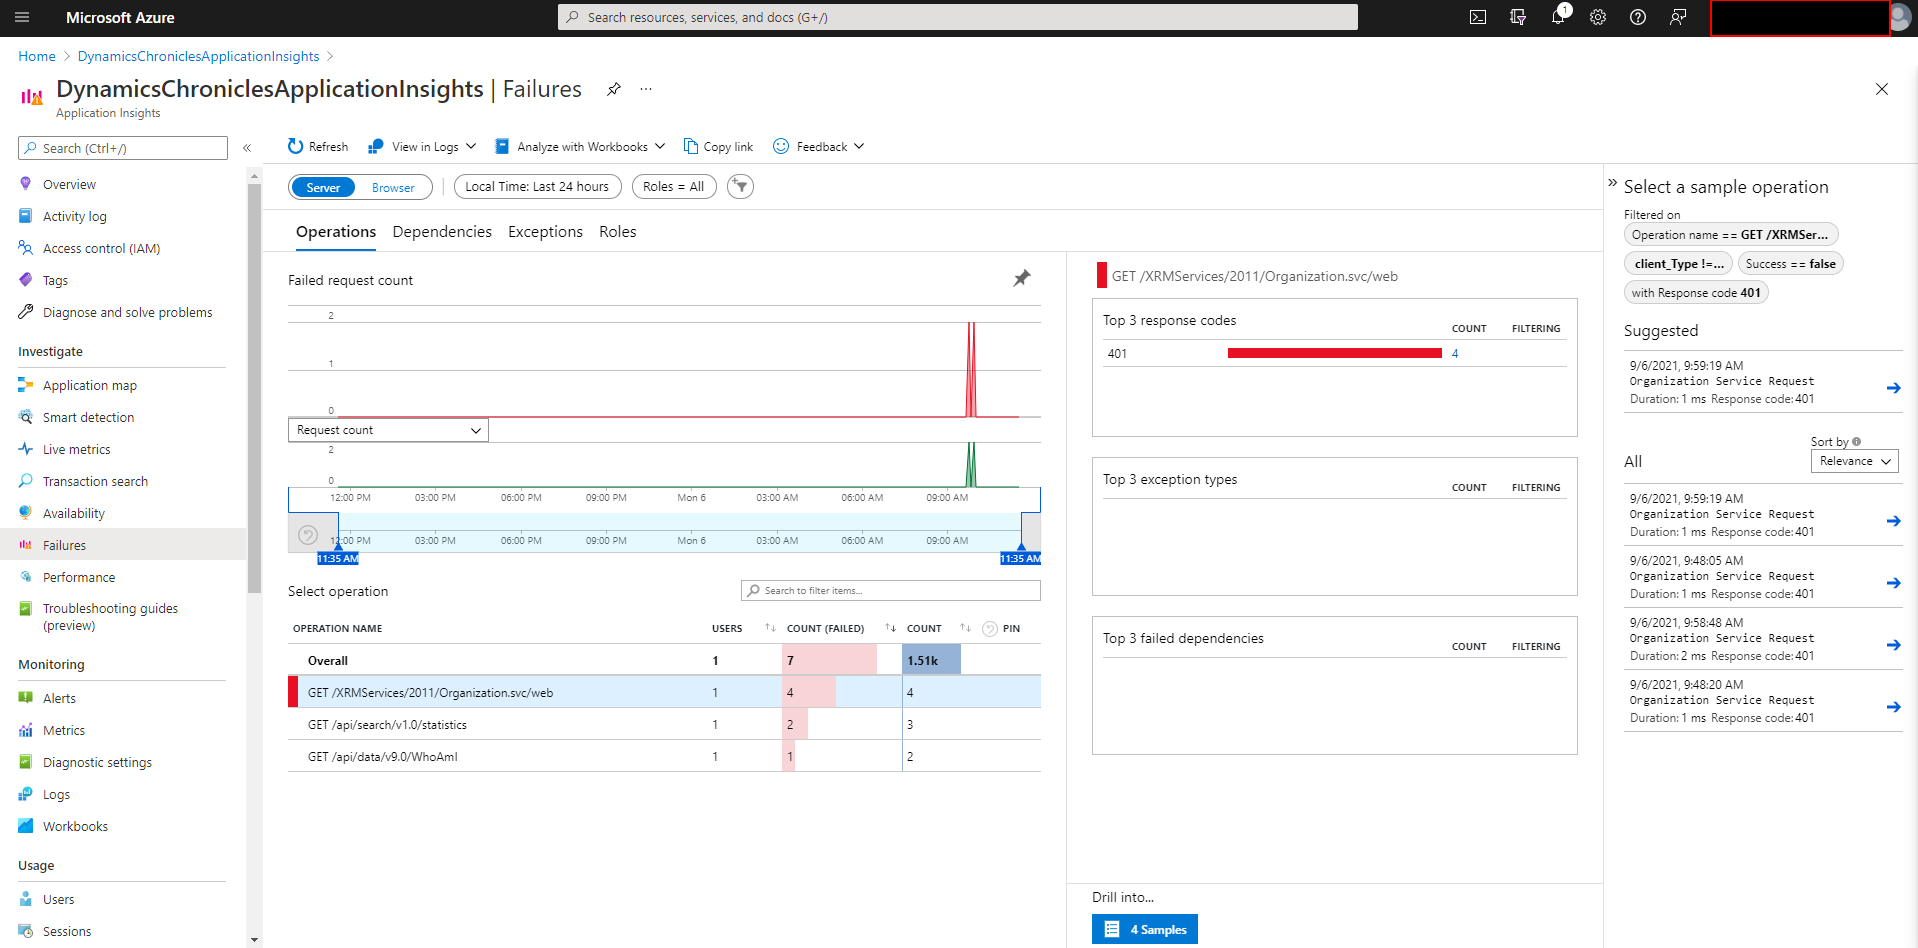Add a filter with the funnel icon
Screen dimensions: 1918x948
[x=740, y=186]
